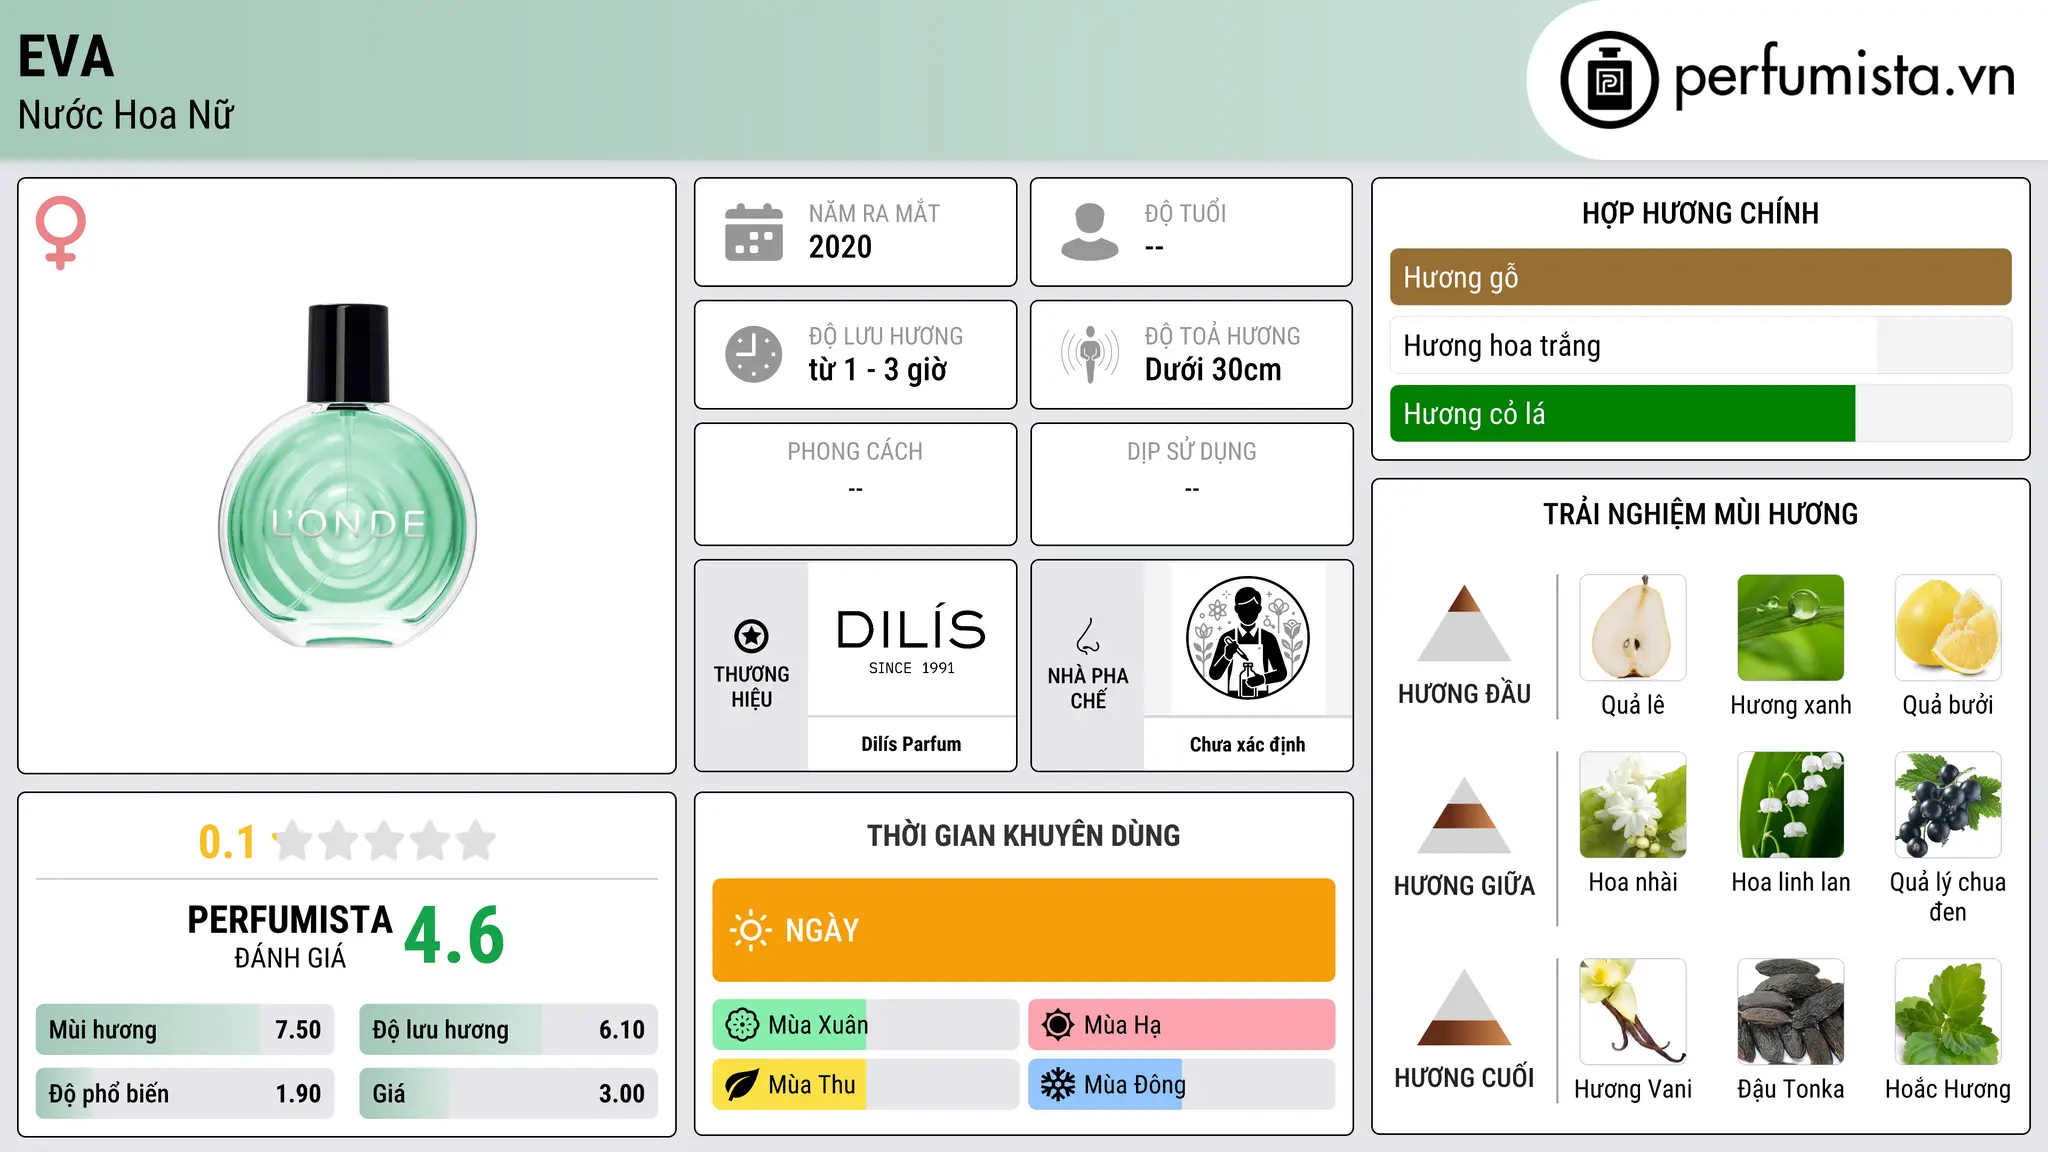The image size is (2048, 1152).
Task: Click the pink female gender symbol
Action: pos(61,233)
